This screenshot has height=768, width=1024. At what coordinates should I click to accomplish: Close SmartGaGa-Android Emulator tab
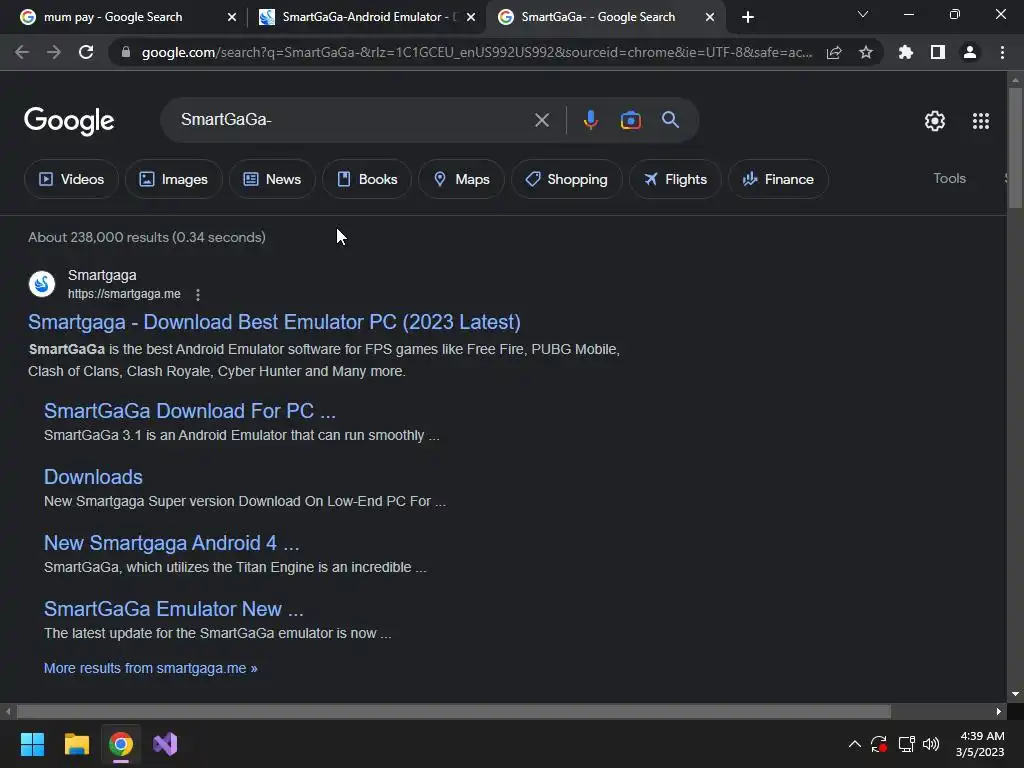(471, 17)
